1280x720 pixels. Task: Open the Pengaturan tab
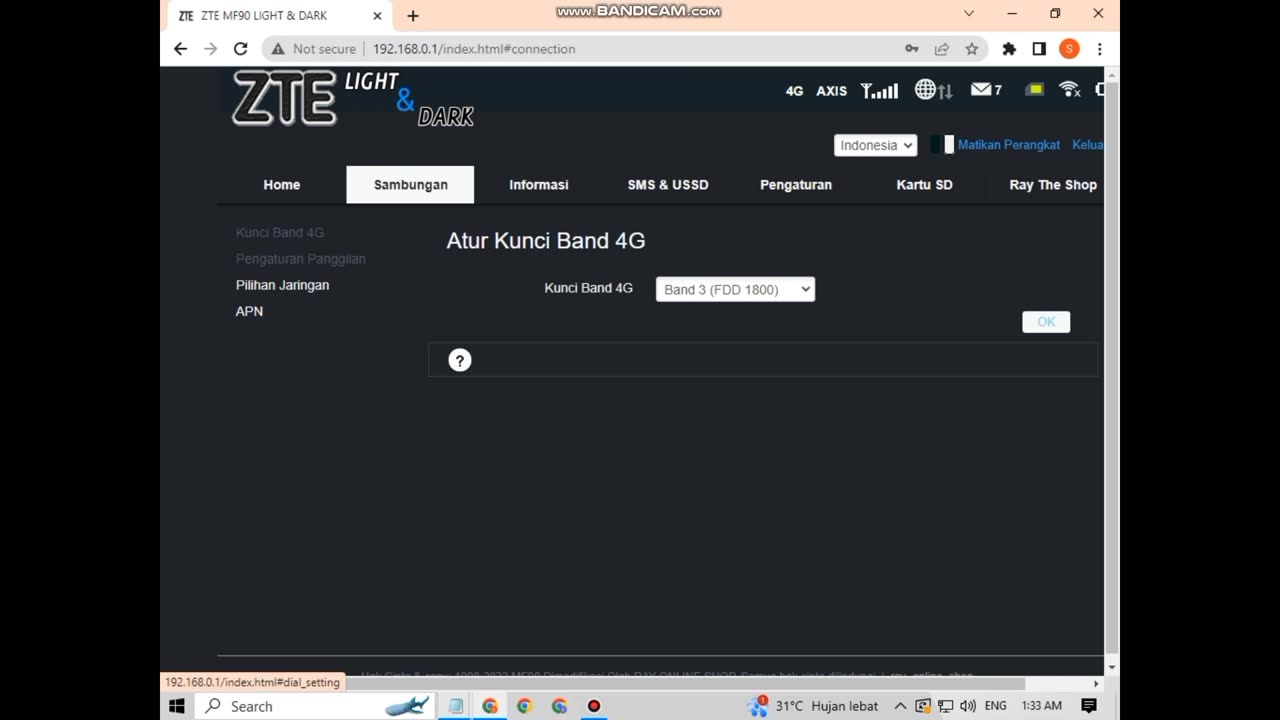tap(796, 185)
